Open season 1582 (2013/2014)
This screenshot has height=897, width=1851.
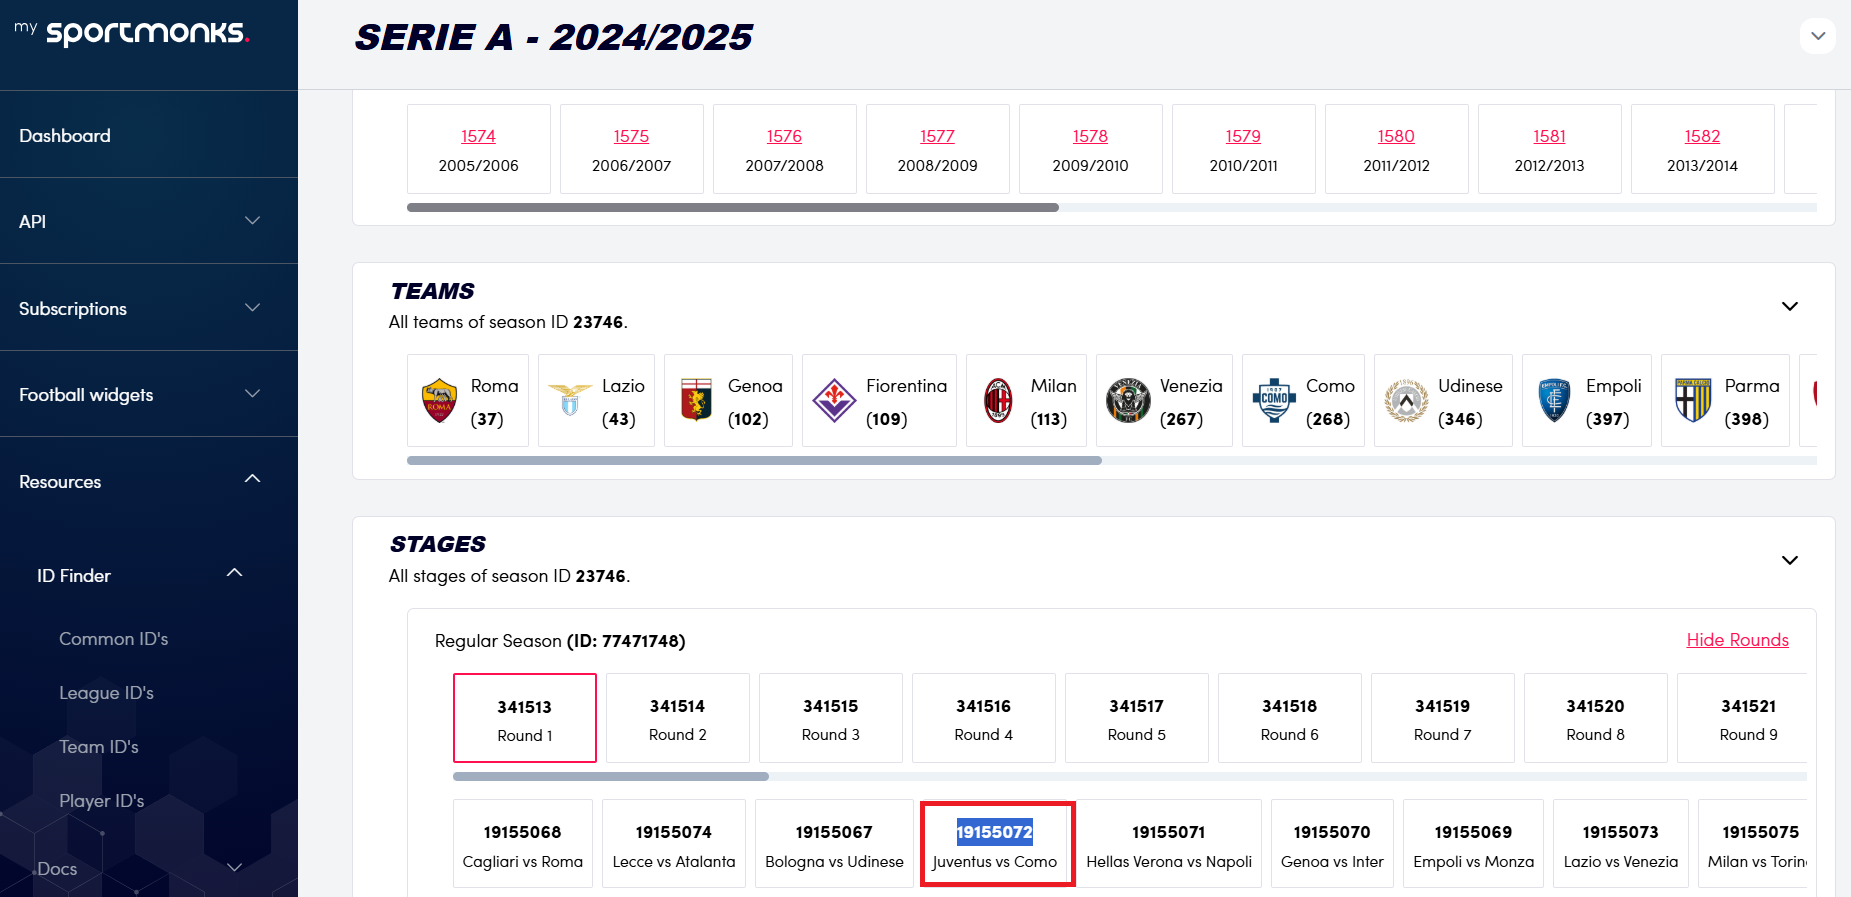pos(1702,136)
